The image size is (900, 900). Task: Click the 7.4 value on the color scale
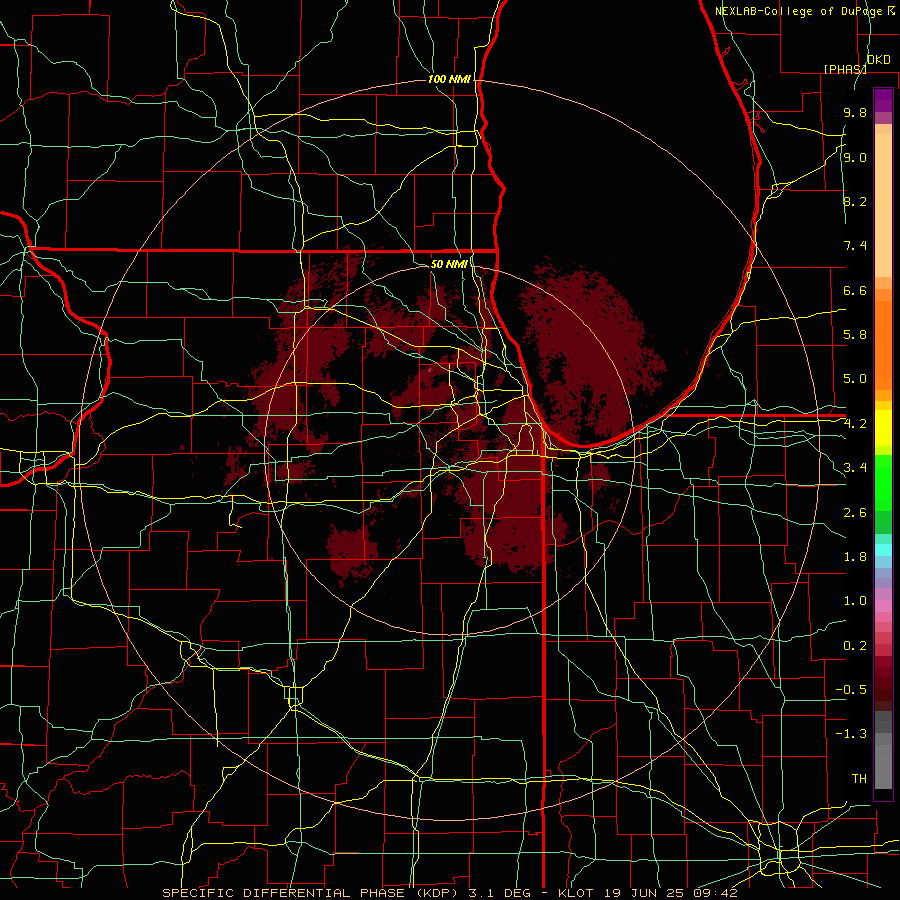855,246
